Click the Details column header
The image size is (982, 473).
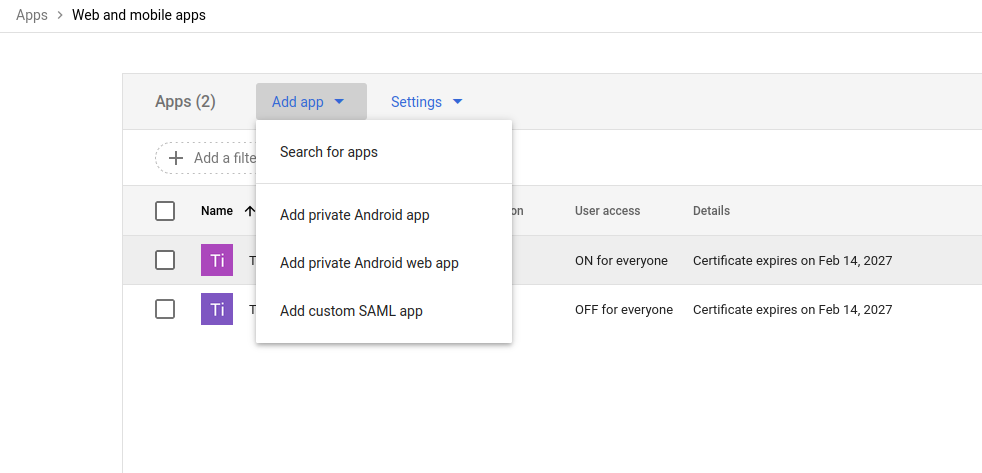point(711,211)
